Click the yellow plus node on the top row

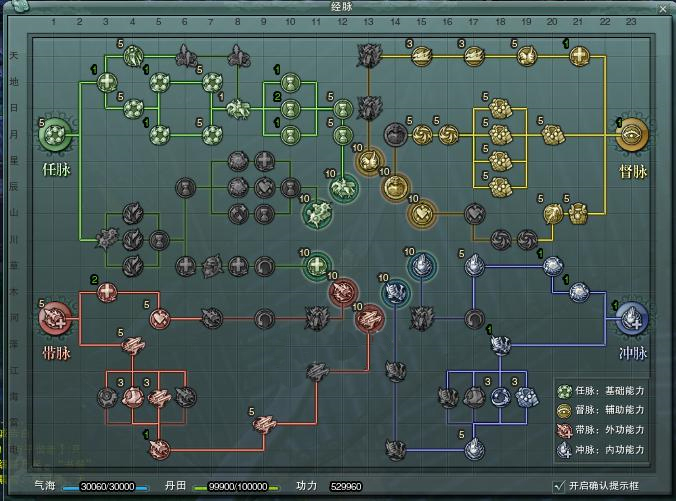pyautogui.click(x=580, y=57)
